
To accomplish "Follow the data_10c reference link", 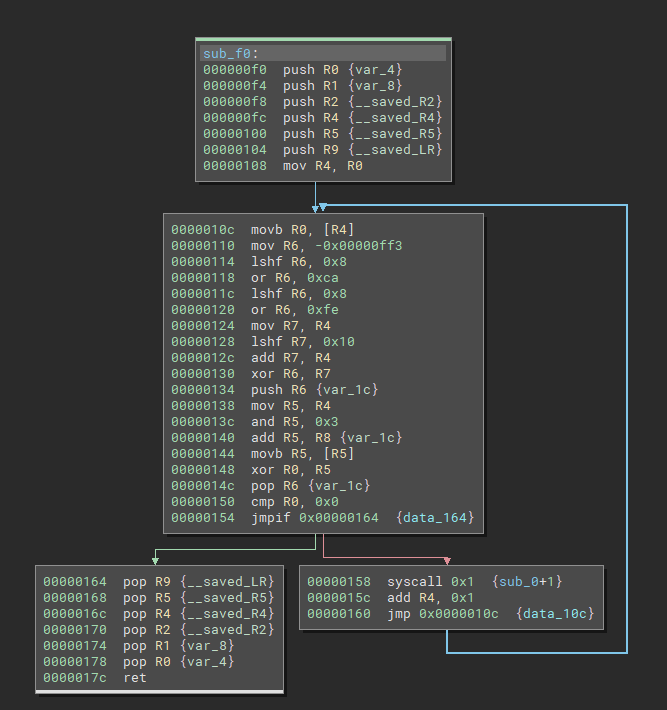I will [554, 614].
